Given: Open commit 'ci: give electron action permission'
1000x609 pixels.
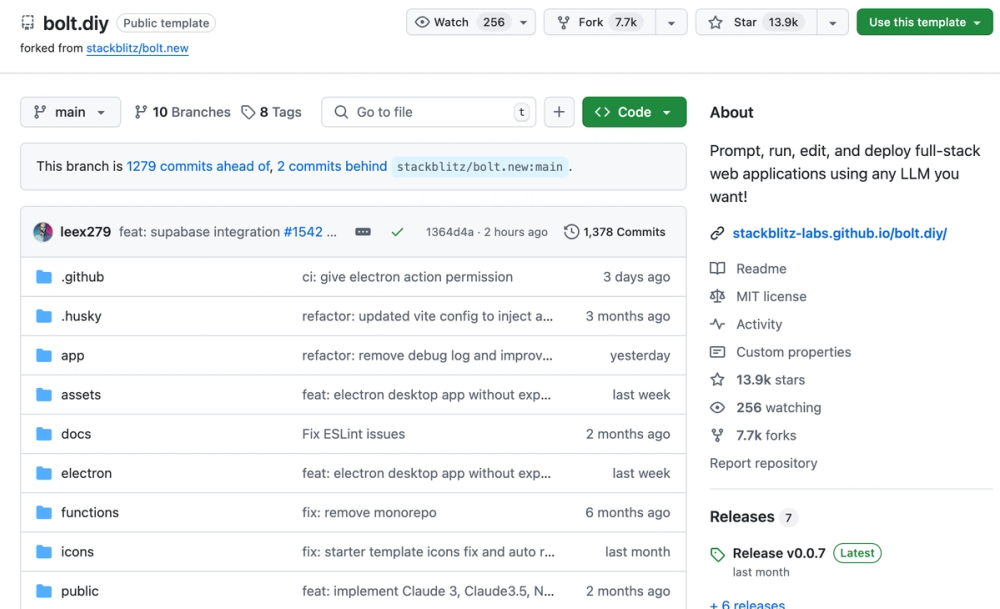Looking at the screenshot, I should click(408, 277).
